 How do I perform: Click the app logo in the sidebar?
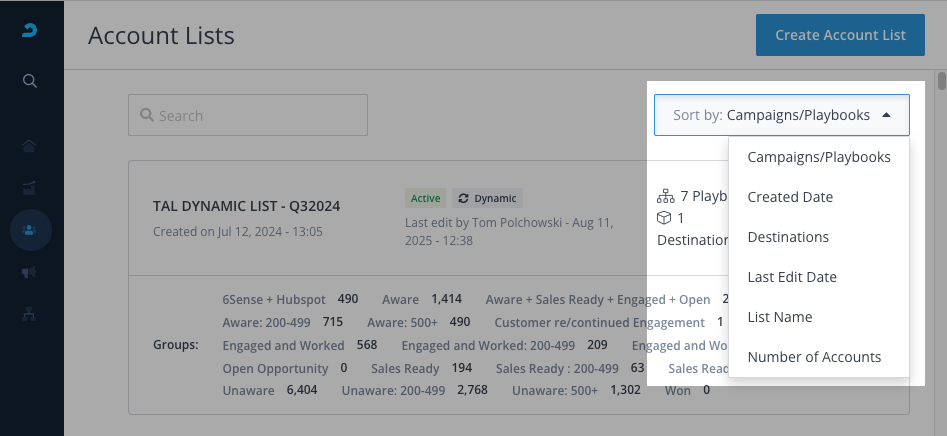coord(31,33)
